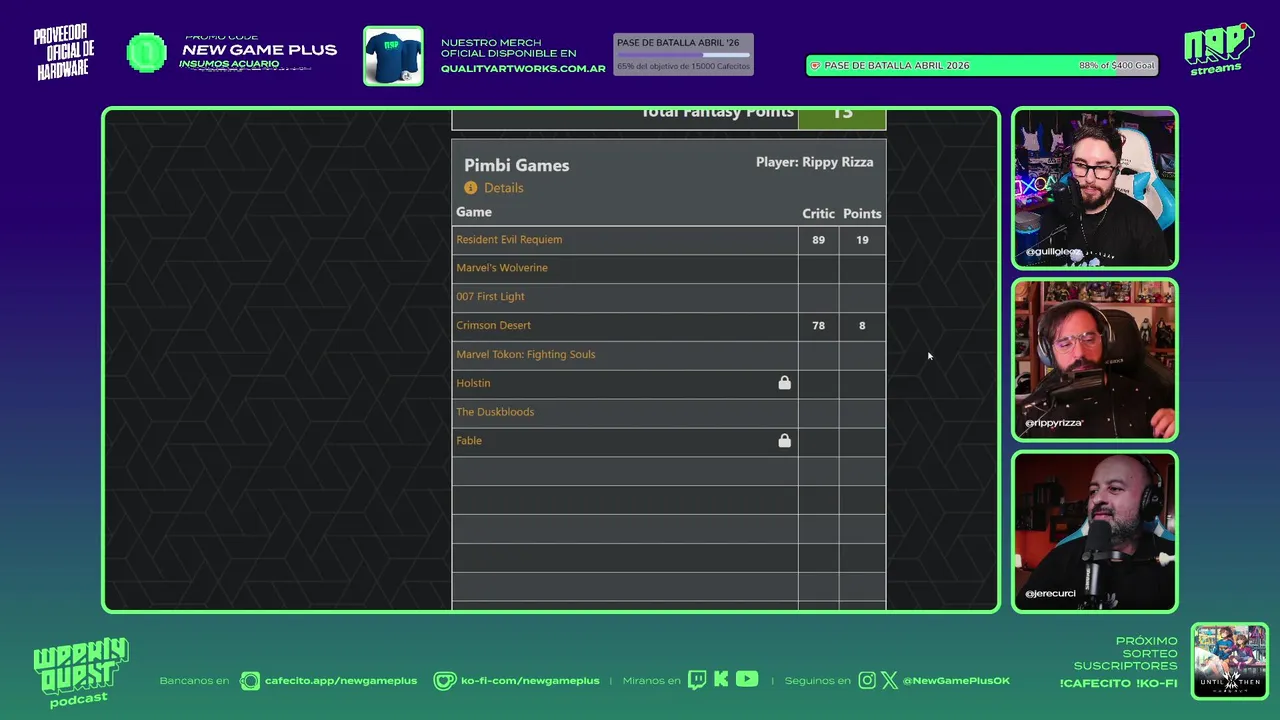This screenshot has width=1280, height=720.
Task: Click the Pase de Batalla Abril '26 cafecitos bar
Action: pos(683,55)
